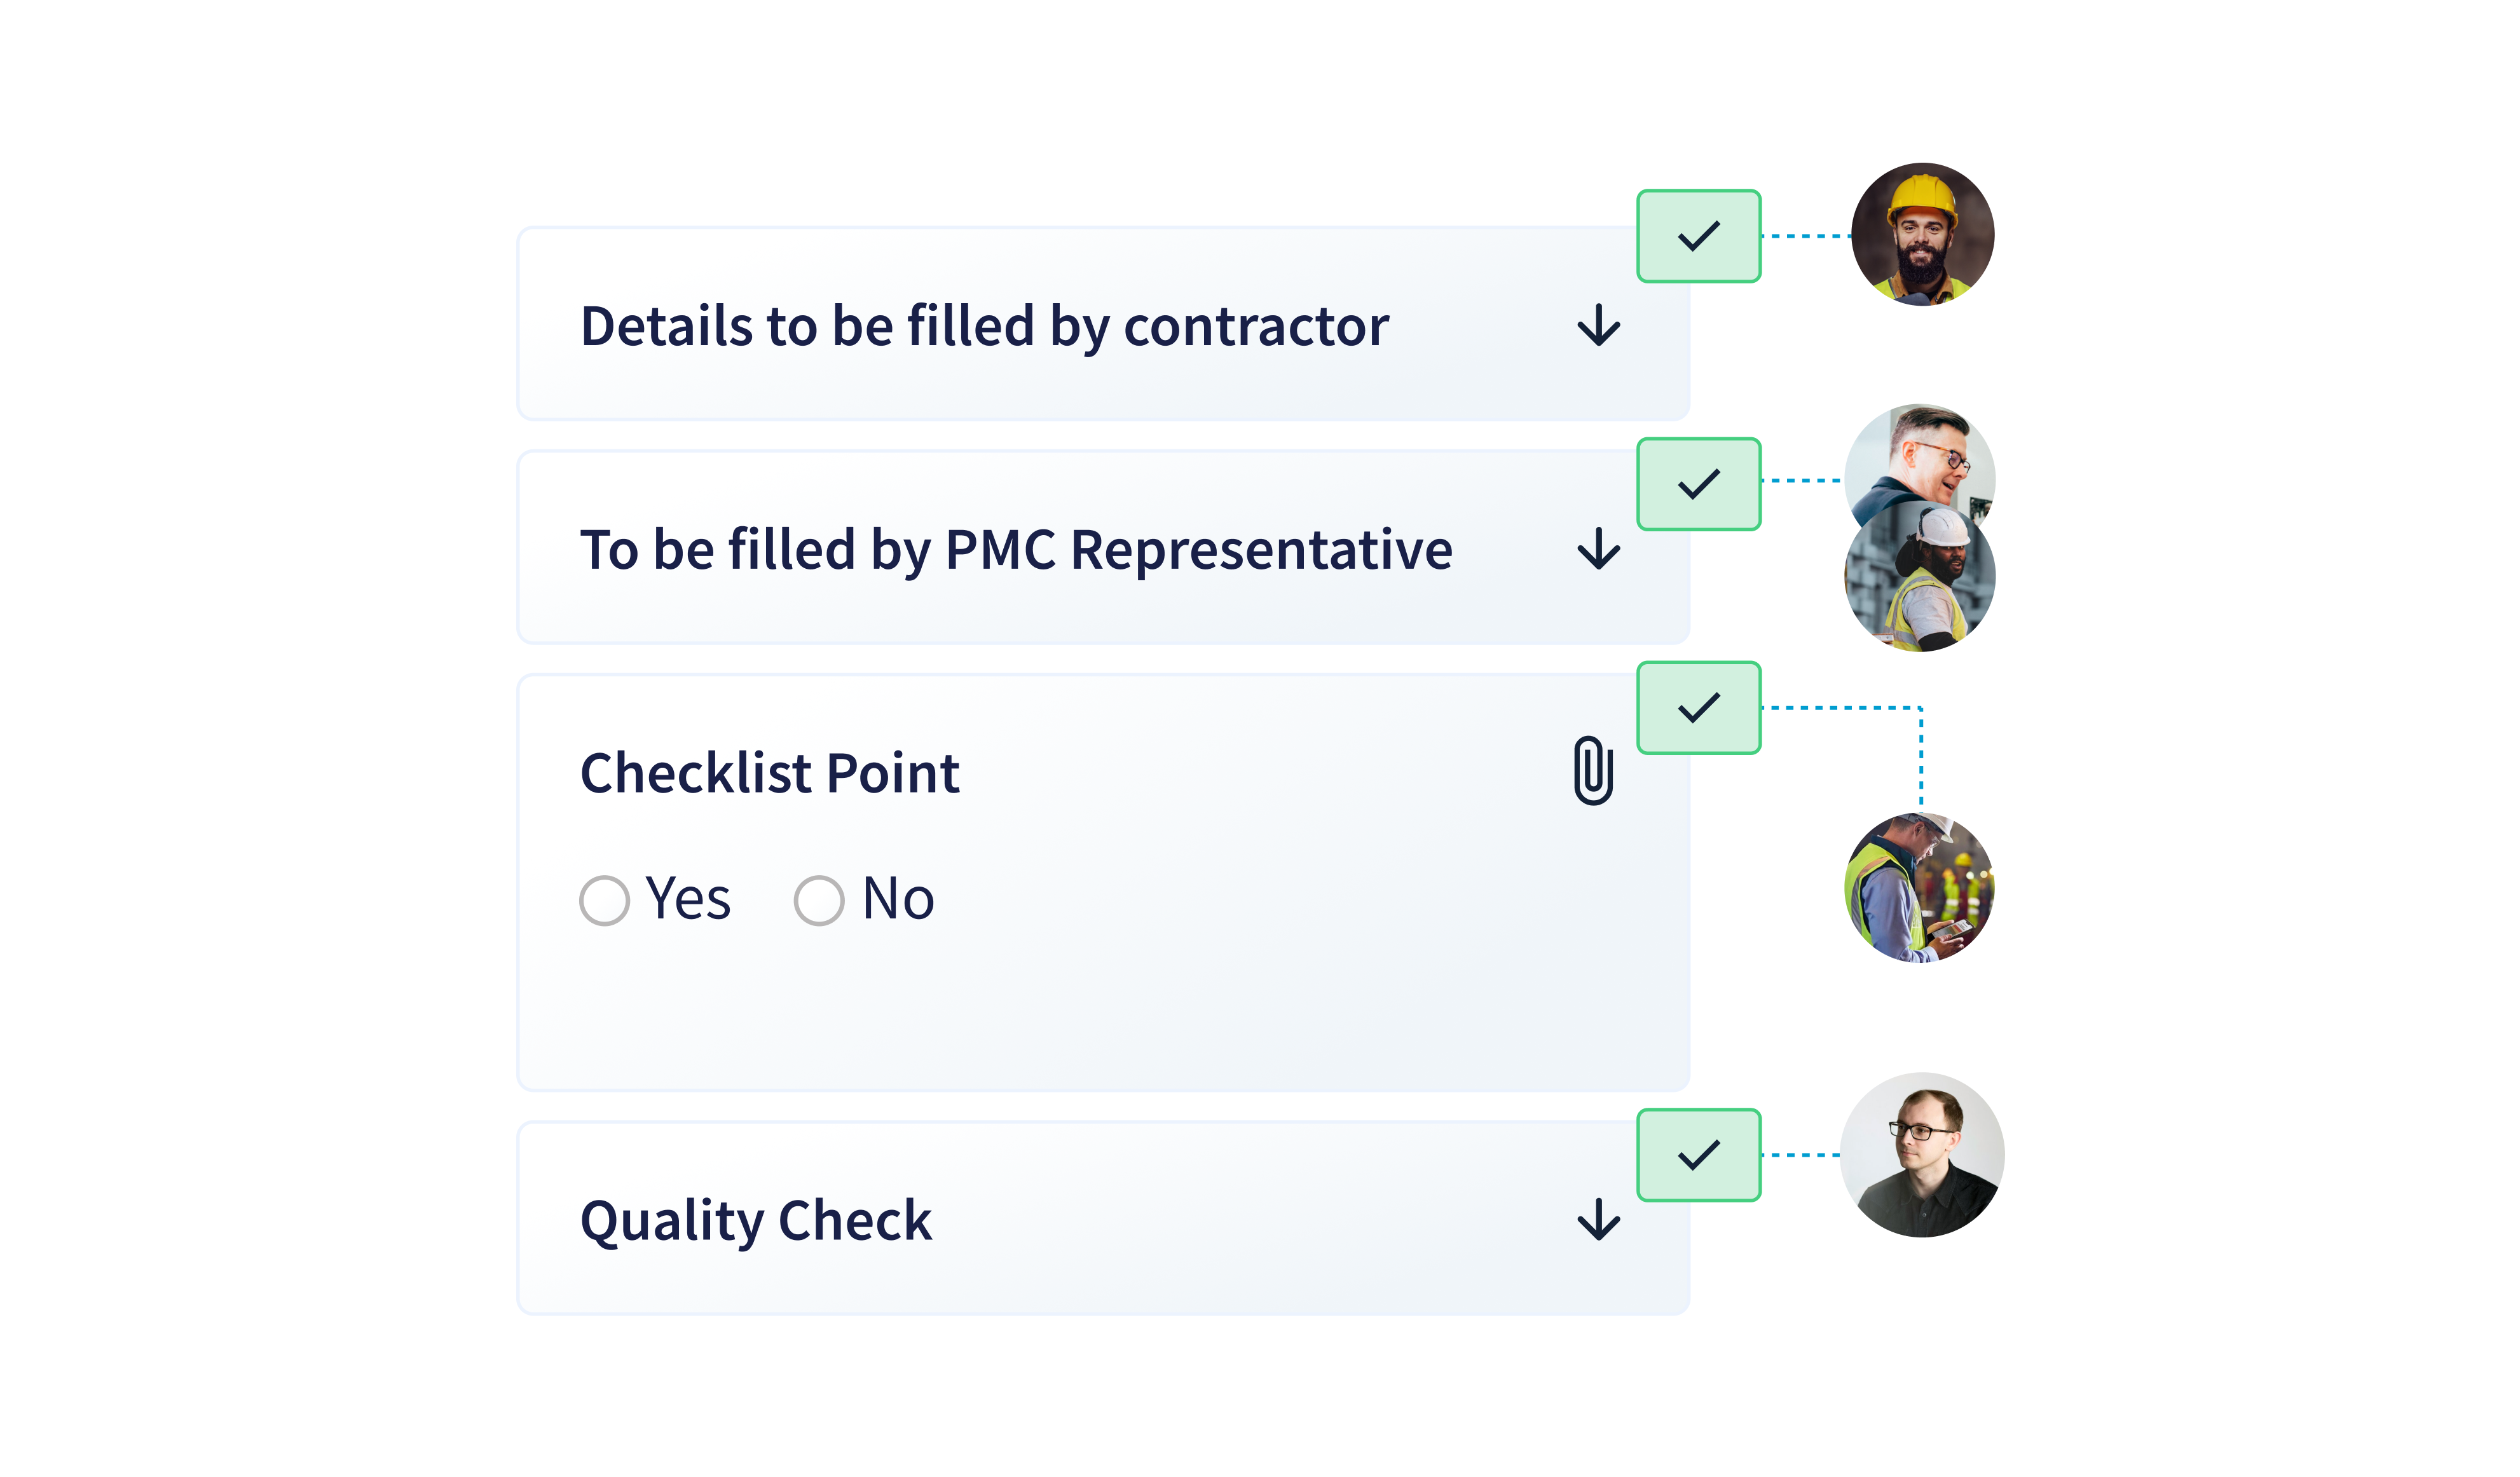Open avatar of worker looking at phone

[x=1920, y=887]
